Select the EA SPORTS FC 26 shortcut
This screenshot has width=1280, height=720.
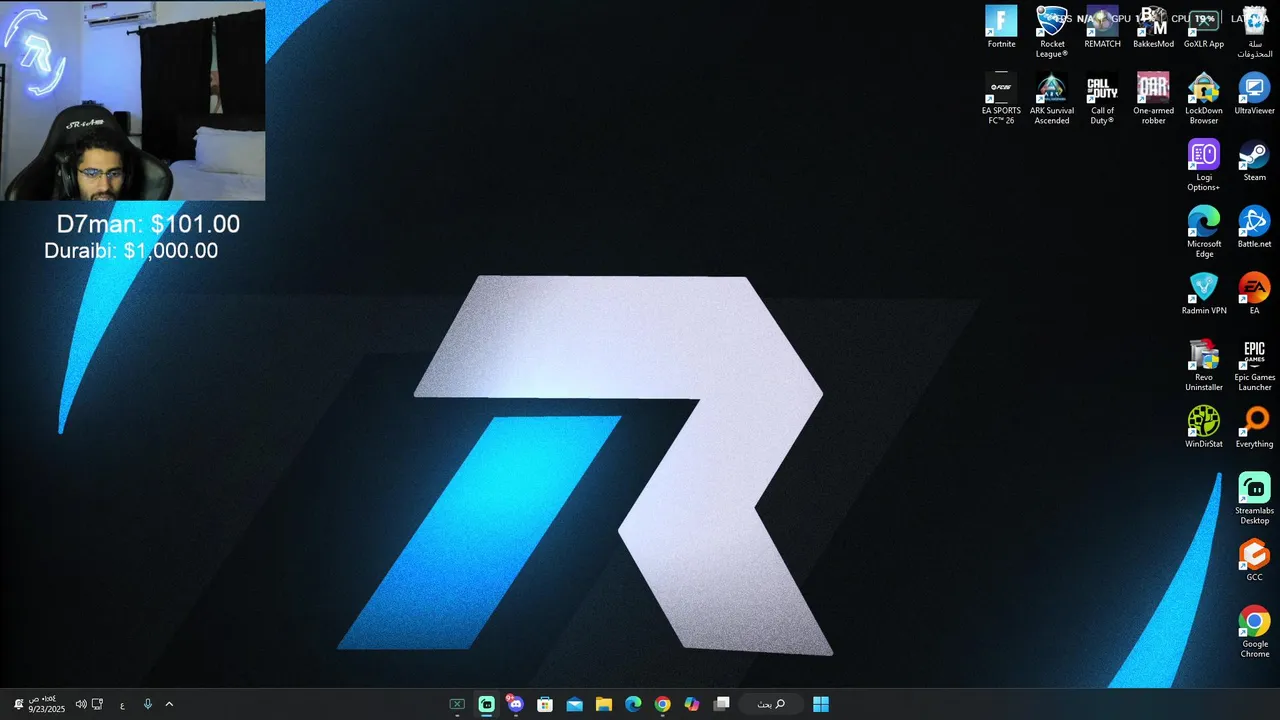click(1001, 98)
